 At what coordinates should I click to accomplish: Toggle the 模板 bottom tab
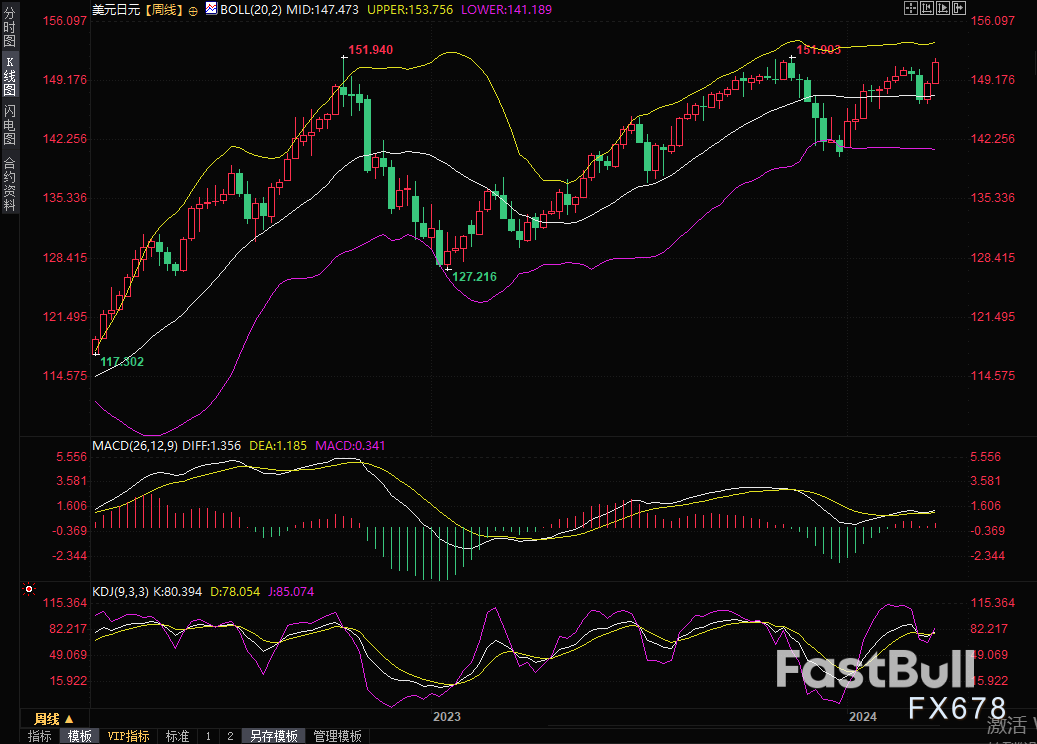point(80,736)
